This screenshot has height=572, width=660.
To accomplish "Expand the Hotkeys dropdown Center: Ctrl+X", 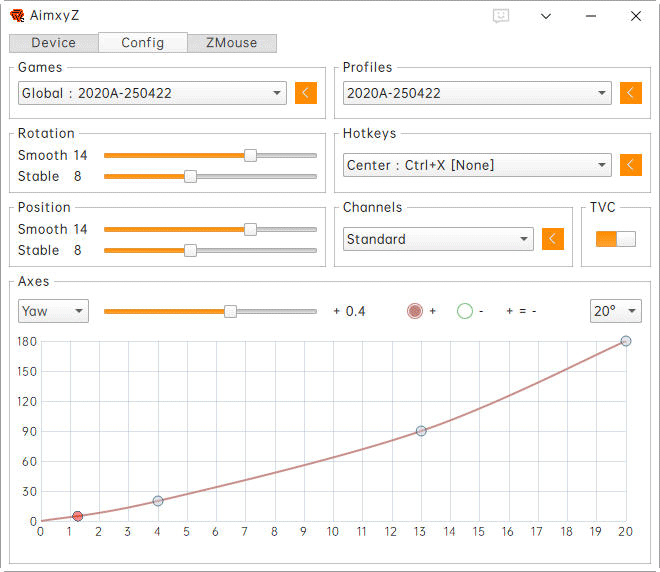I will [x=476, y=165].
